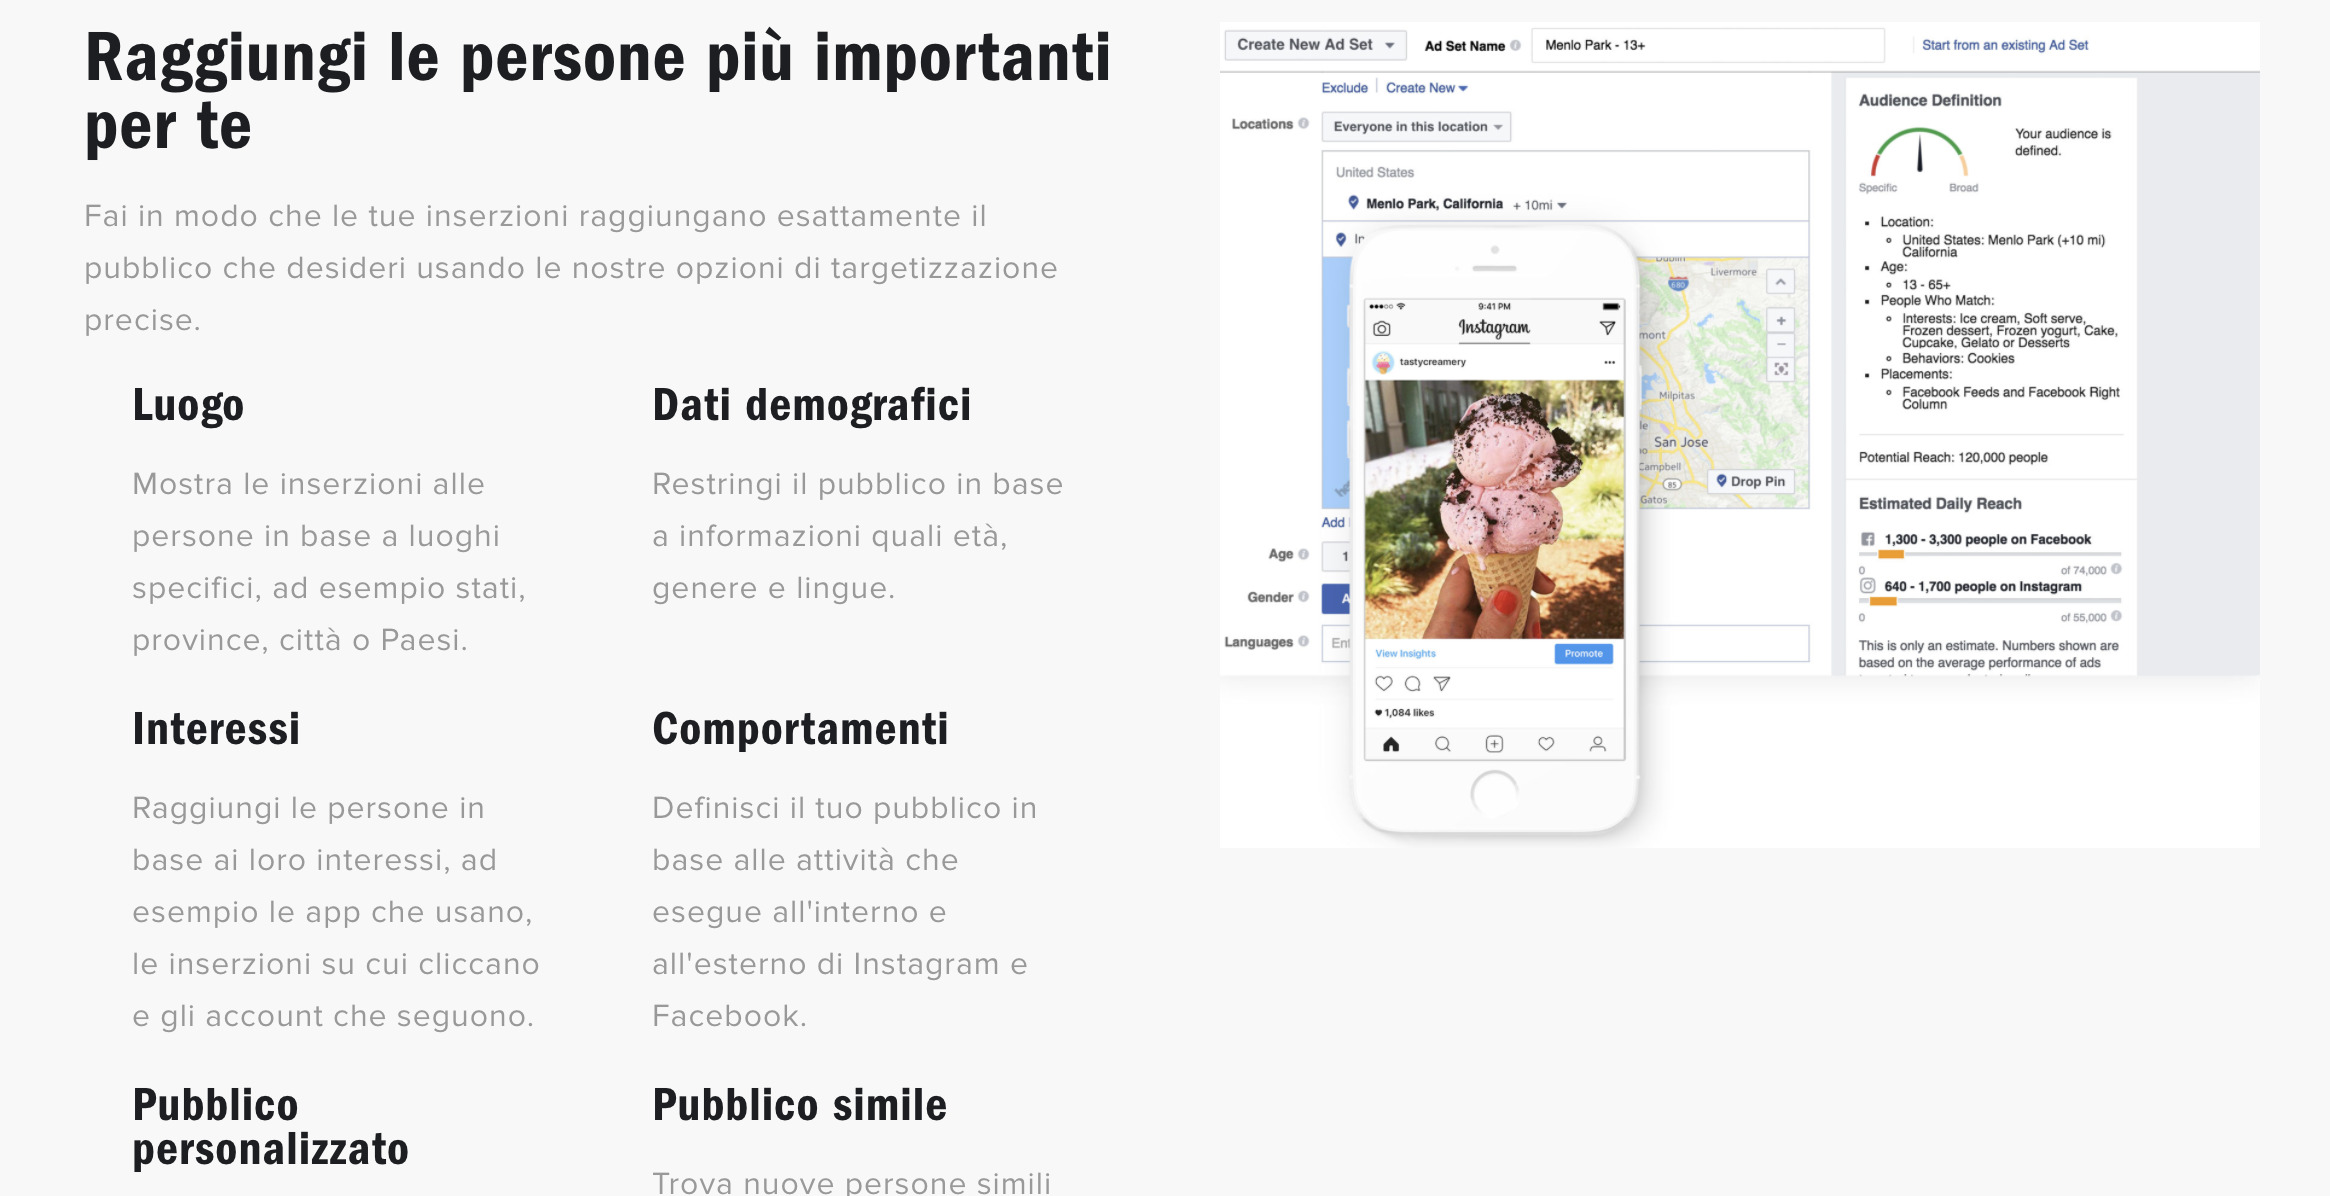Open direct messages paper plane icon
This screenshot has height=1196, width=2330.
(1607, 328)
